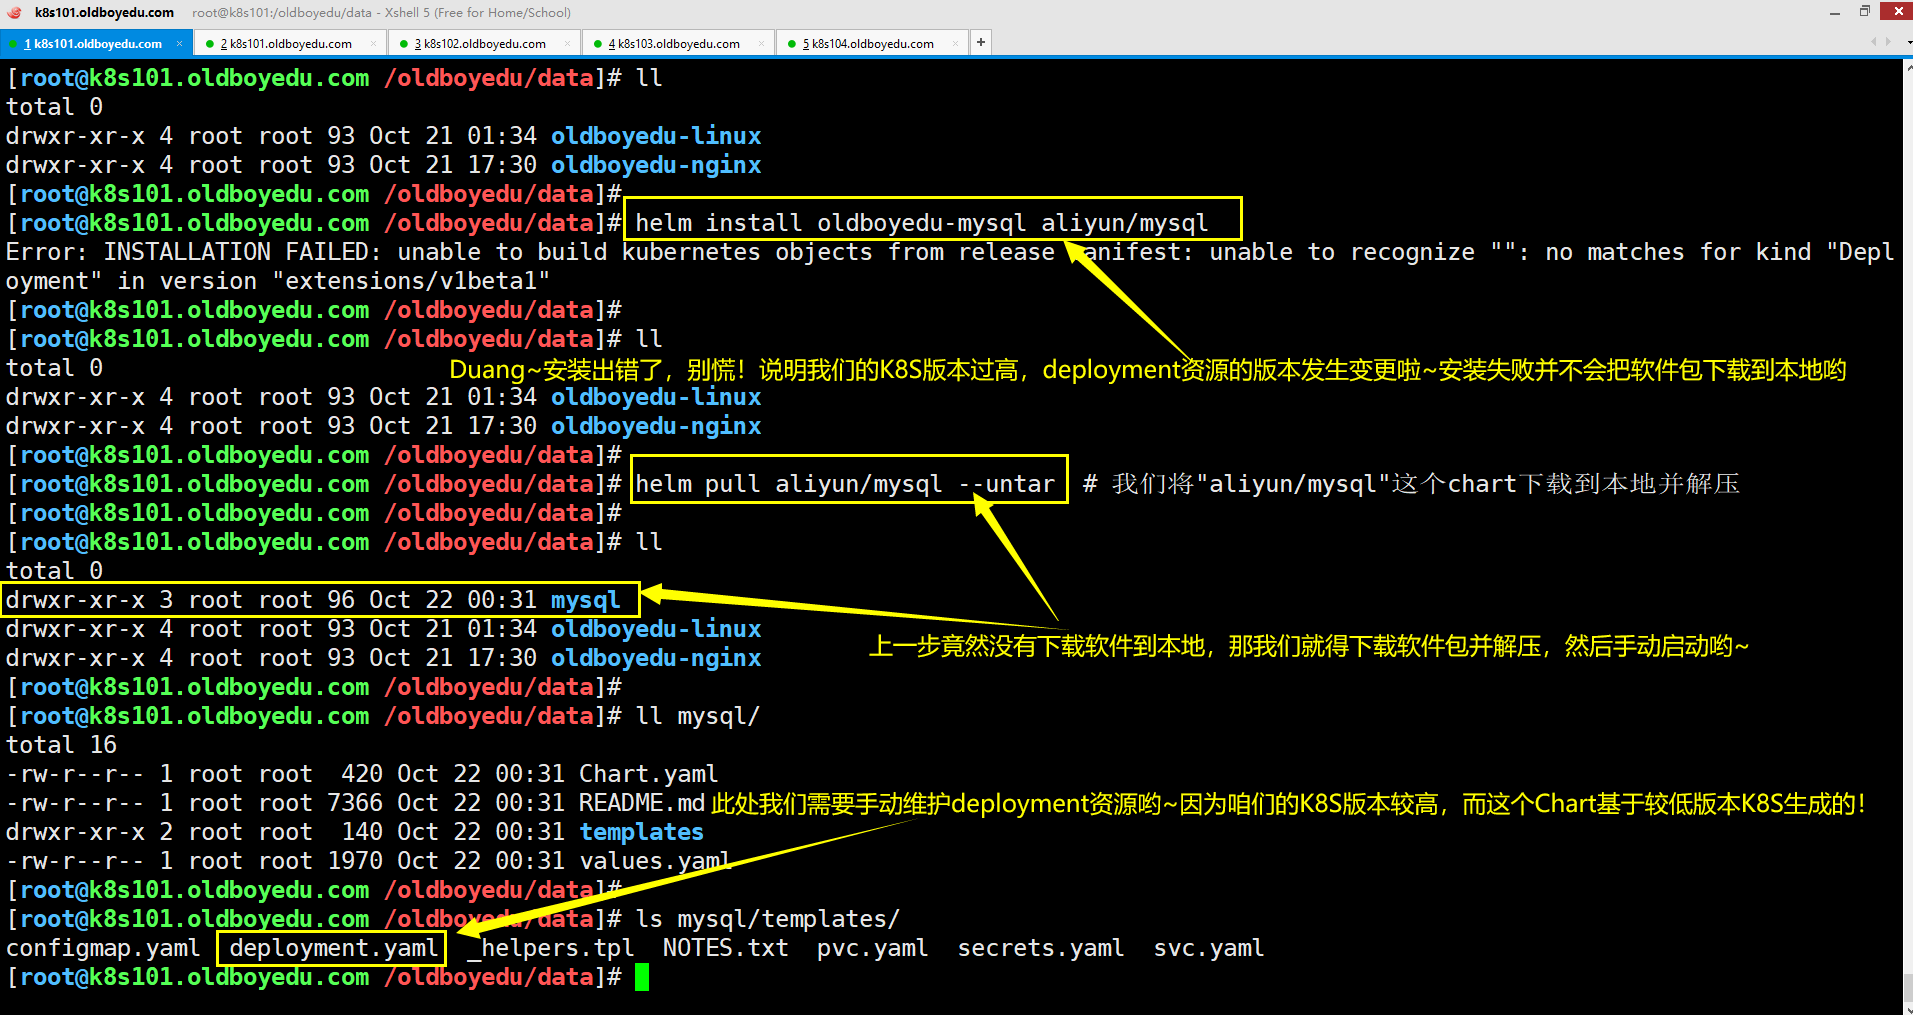Click the green cursor at the last prompt

tap(642, 977)
